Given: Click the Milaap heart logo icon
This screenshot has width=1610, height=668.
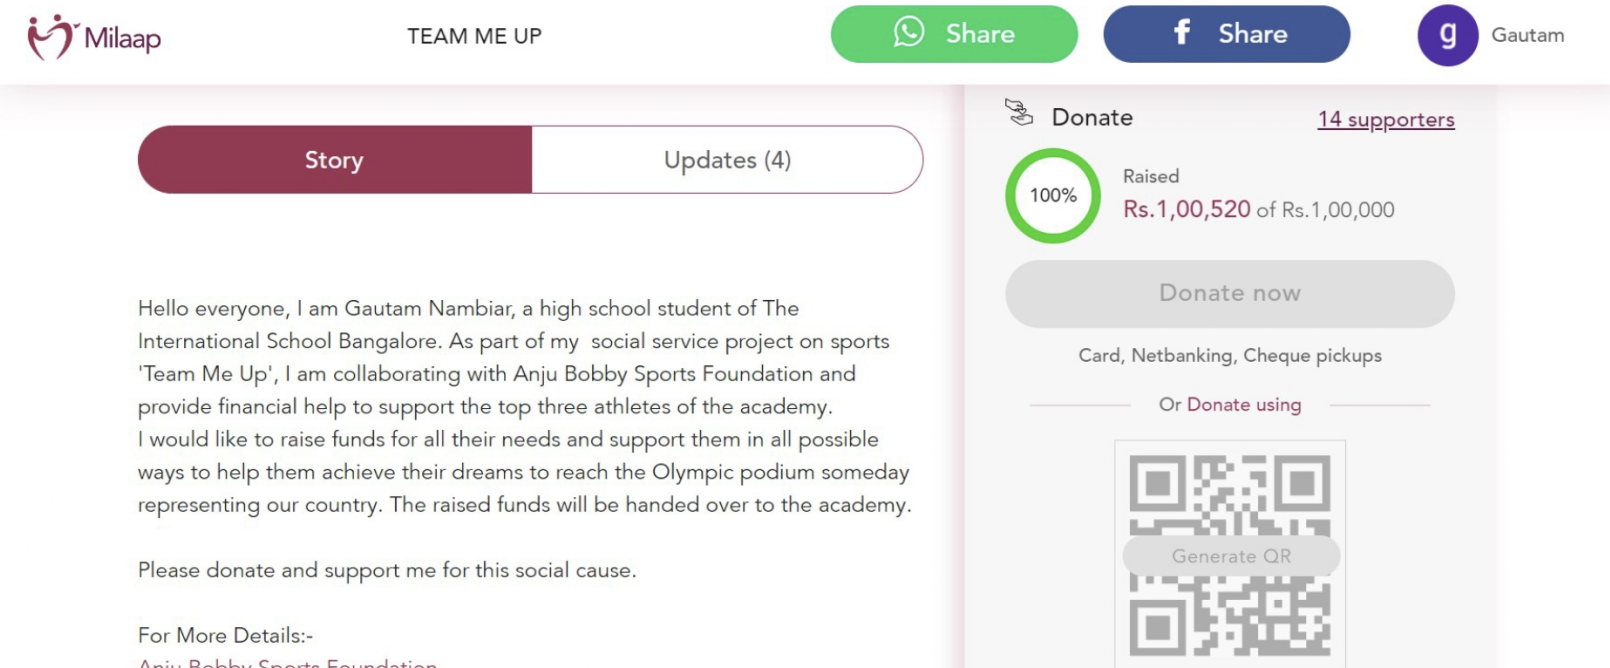Looking at the screenshot, I should coord(52,37).
